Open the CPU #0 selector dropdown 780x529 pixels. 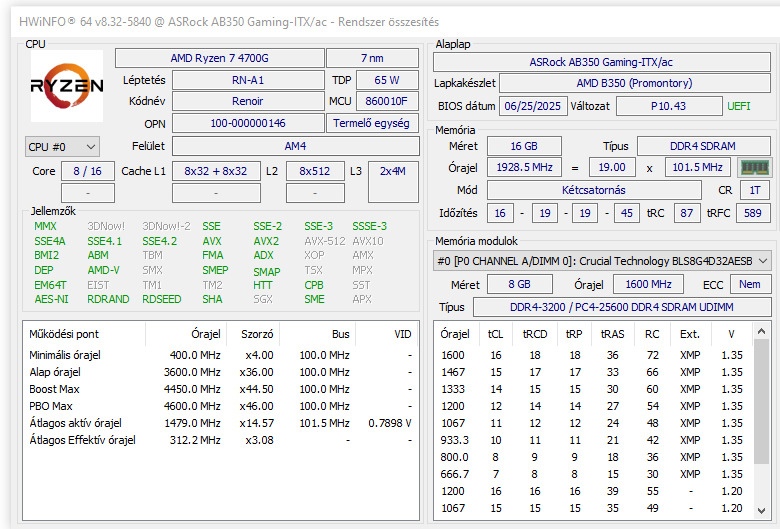[62, 147]
